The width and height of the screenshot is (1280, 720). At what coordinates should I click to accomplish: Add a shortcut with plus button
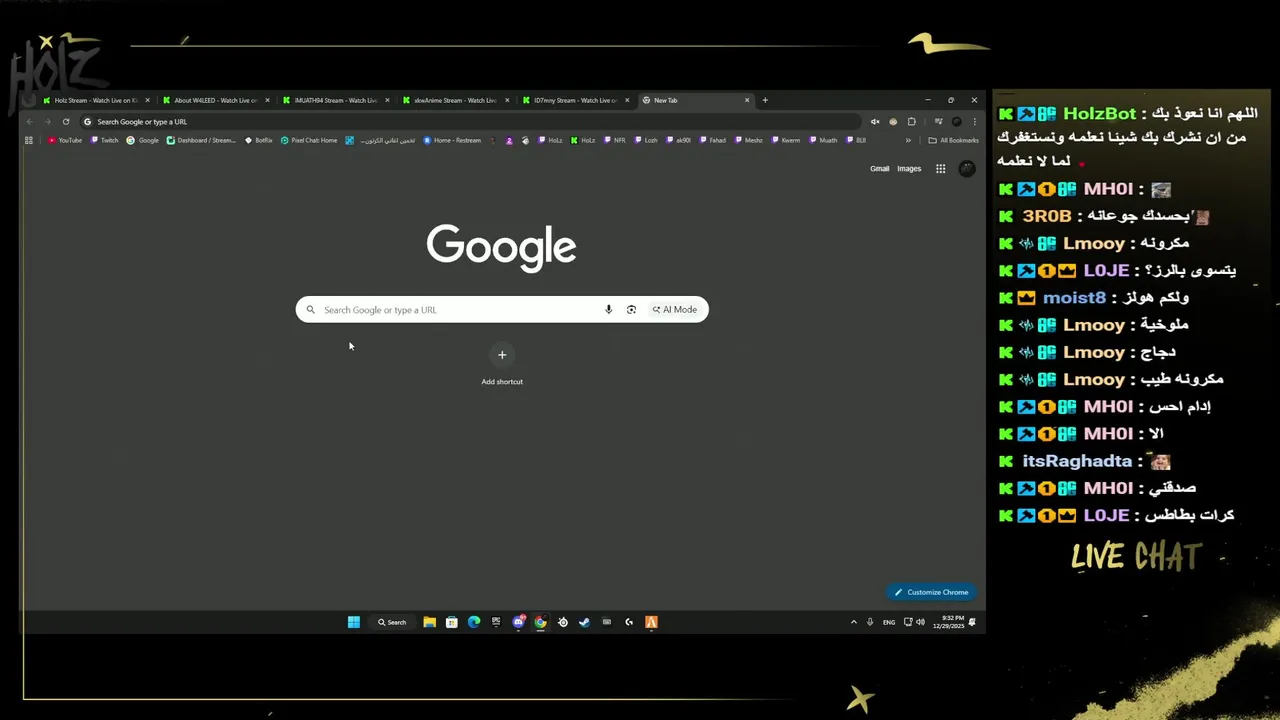[x=502, y=355]
